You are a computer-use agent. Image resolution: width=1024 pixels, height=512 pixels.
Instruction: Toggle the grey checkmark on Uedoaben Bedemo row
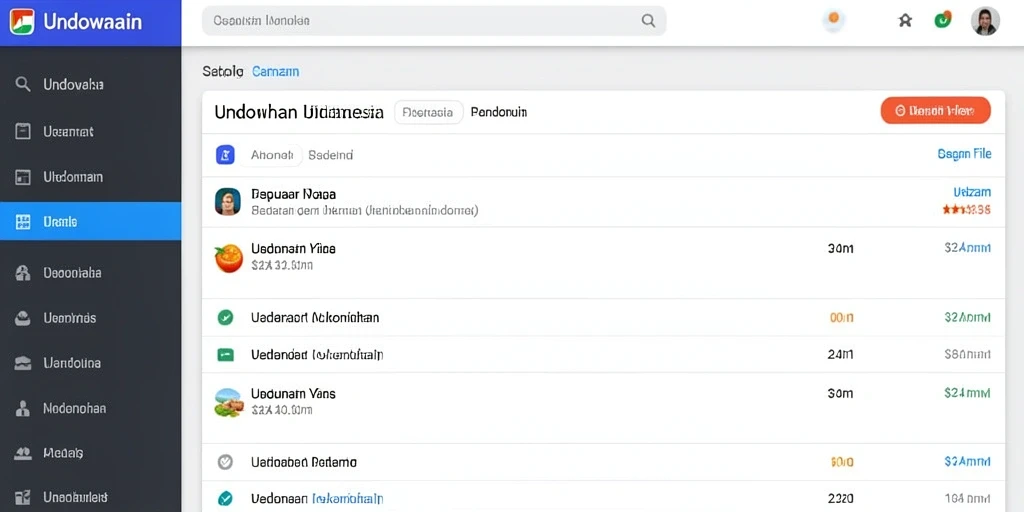point(225,462)
